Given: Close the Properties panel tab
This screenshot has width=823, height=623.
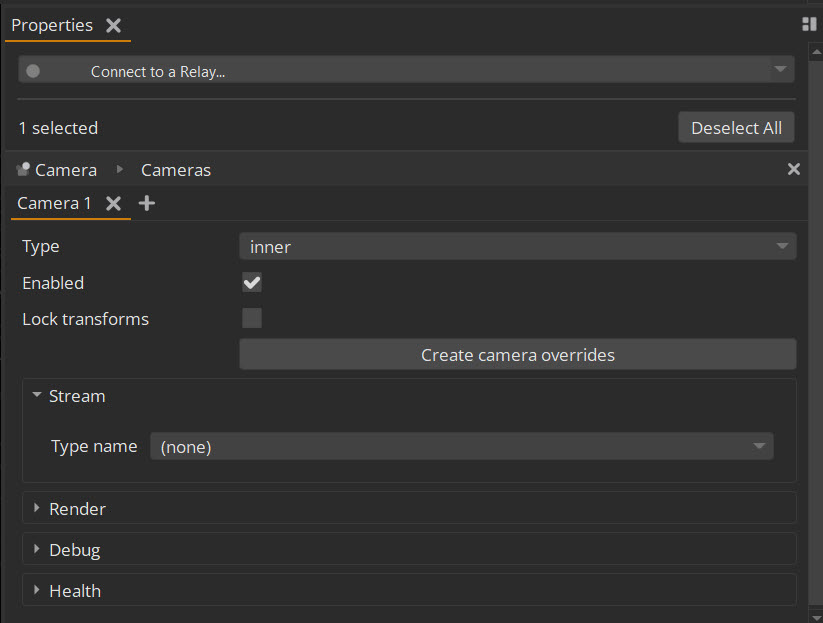Looking at the screenshot, I should tap(114, 26).
